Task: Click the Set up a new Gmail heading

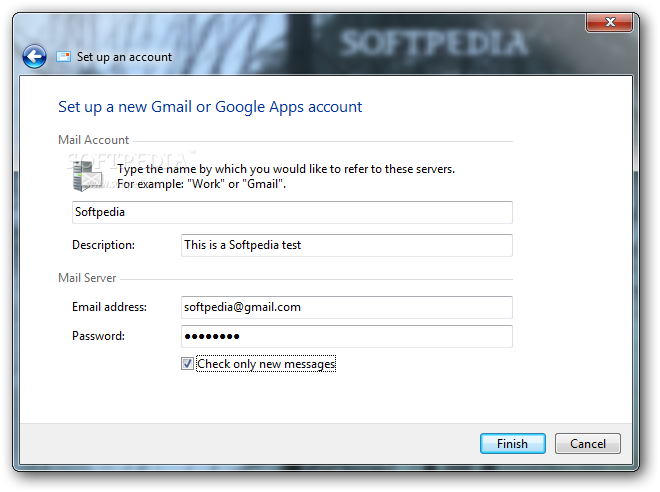Action: click(210, 107)
